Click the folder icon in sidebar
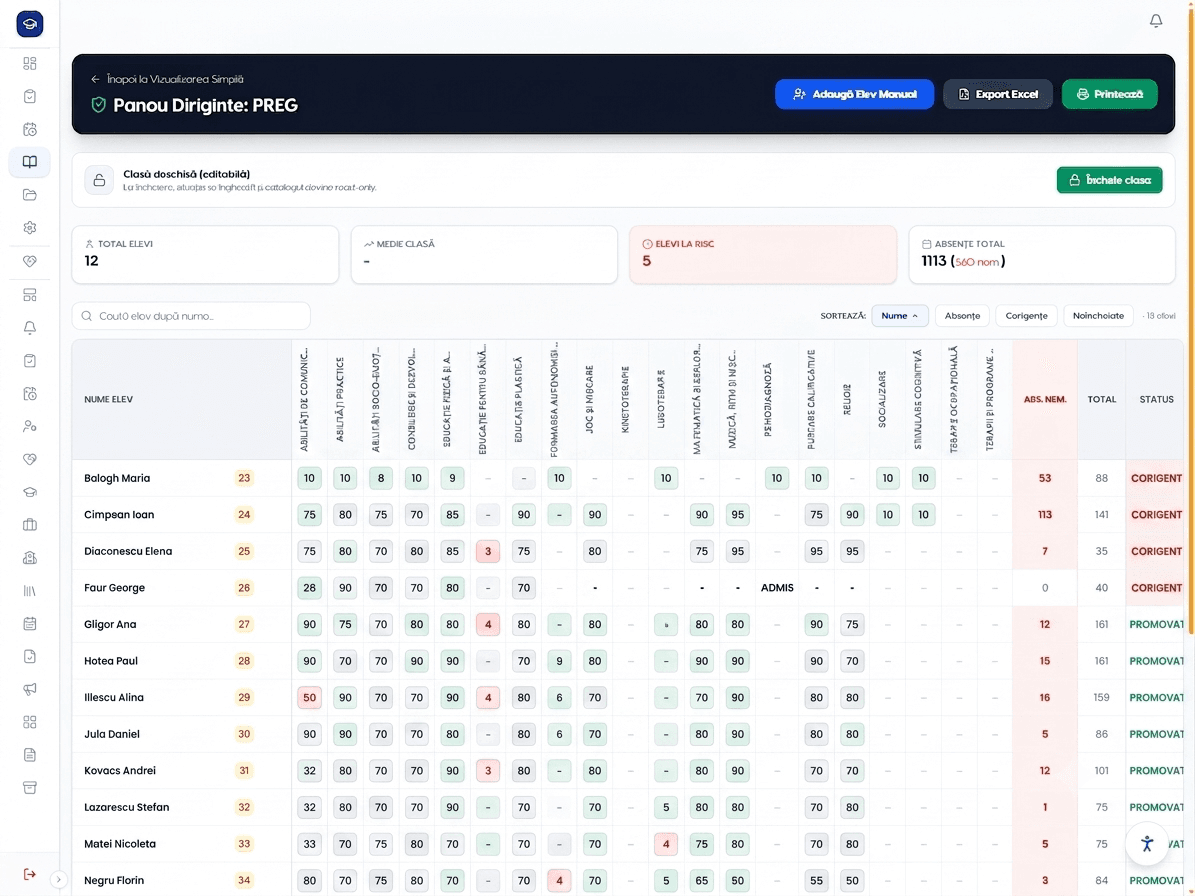 pos(30,195)
